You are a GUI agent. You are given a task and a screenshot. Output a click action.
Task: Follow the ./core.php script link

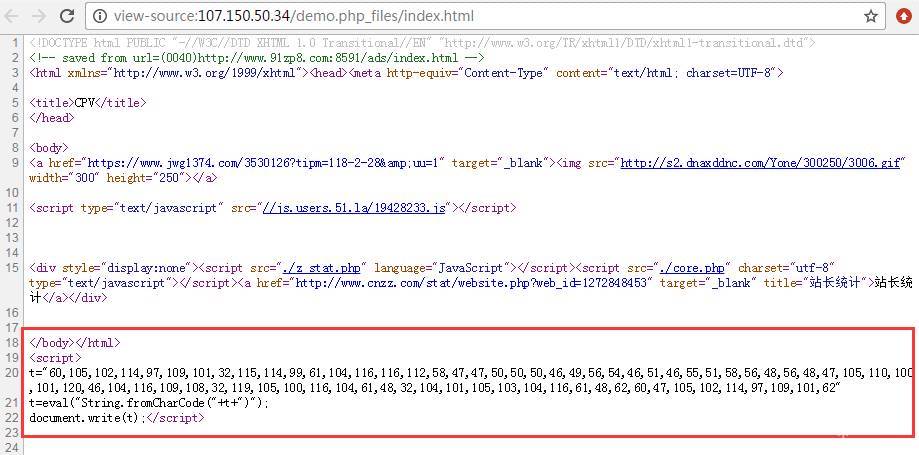coord(692,267)
